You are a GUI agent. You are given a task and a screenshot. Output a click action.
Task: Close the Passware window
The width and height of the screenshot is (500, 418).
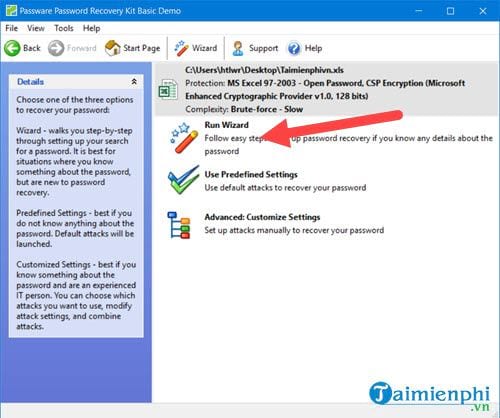point(483,11)
